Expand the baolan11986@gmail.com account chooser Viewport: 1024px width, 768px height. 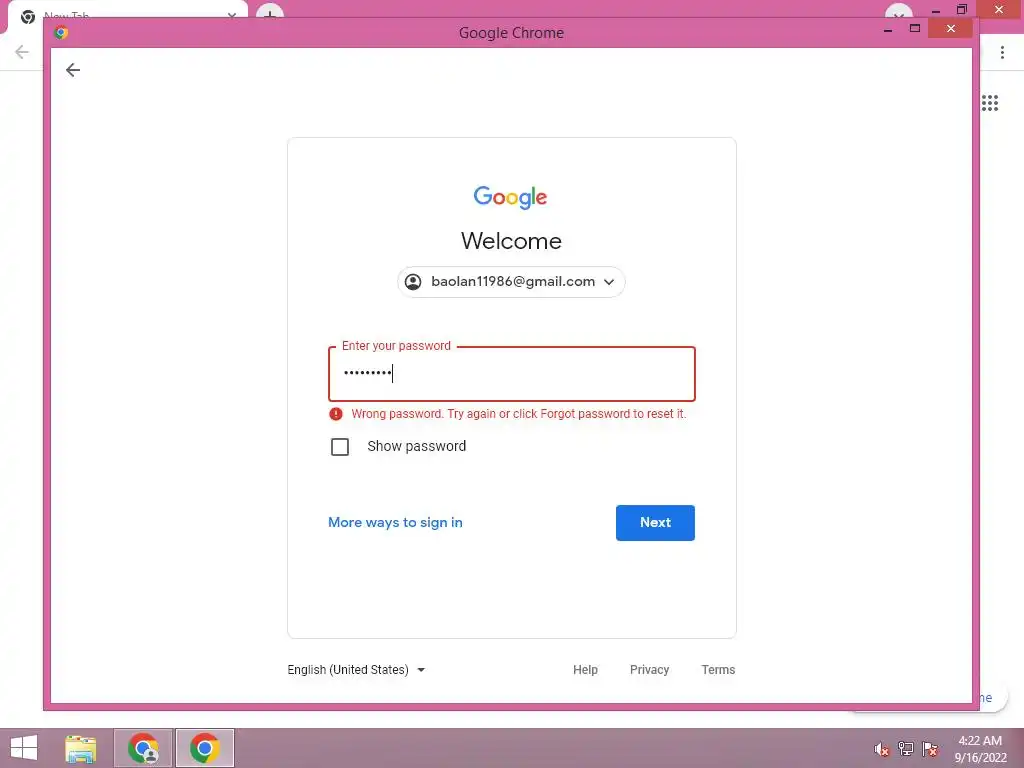tap(511, 281)
